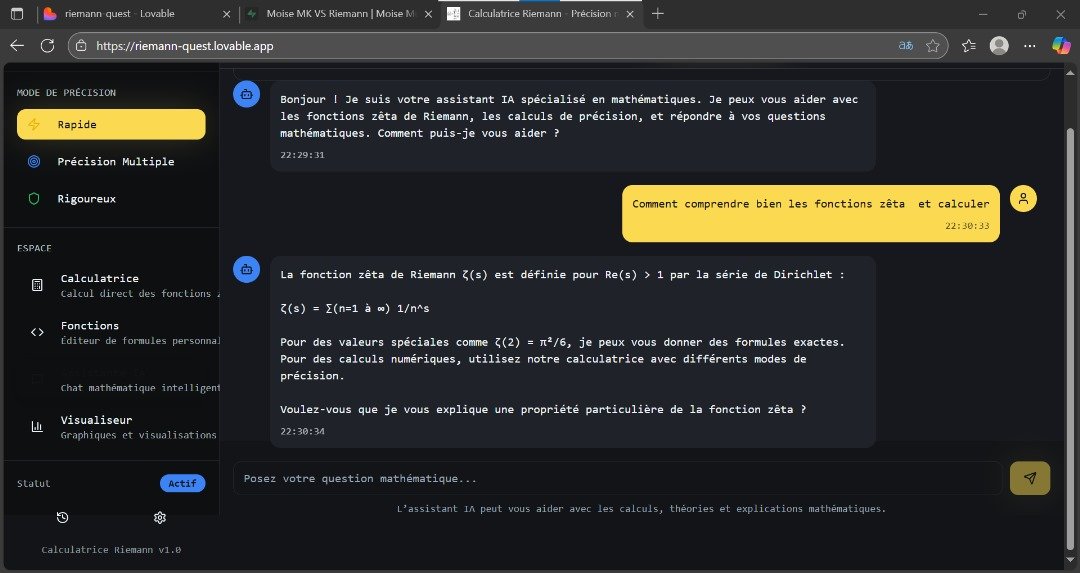
Task: Click the question input field
Action: point(617,478)
